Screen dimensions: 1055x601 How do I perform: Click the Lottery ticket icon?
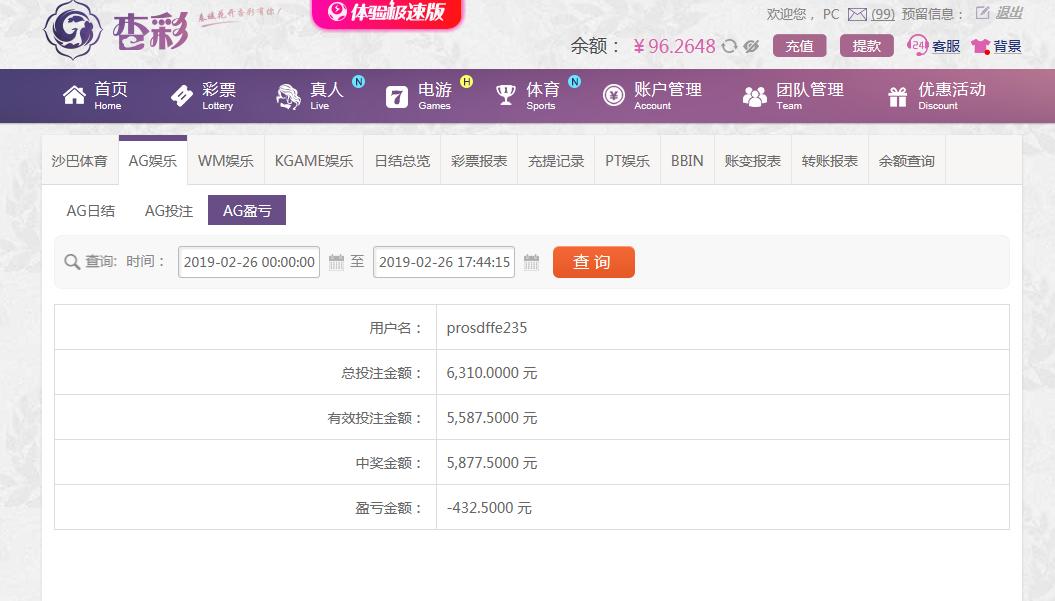182,96
